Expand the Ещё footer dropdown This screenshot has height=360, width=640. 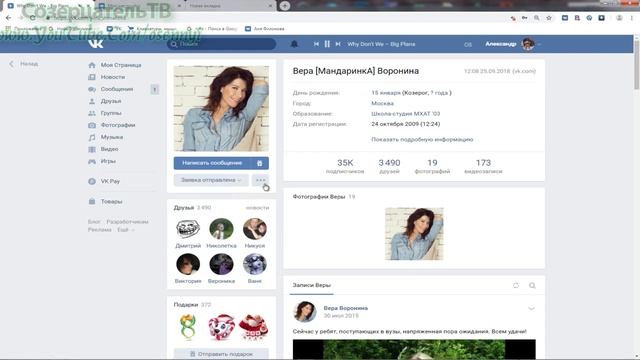(126, 230)
